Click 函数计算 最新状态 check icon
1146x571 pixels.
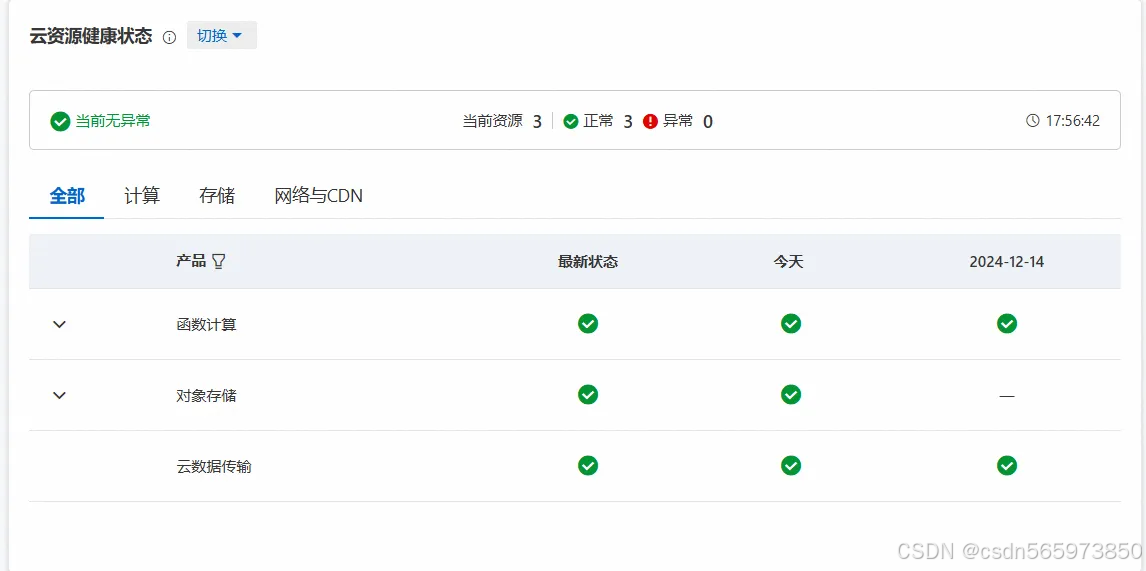pyautogui.click(x=588, y=323)
